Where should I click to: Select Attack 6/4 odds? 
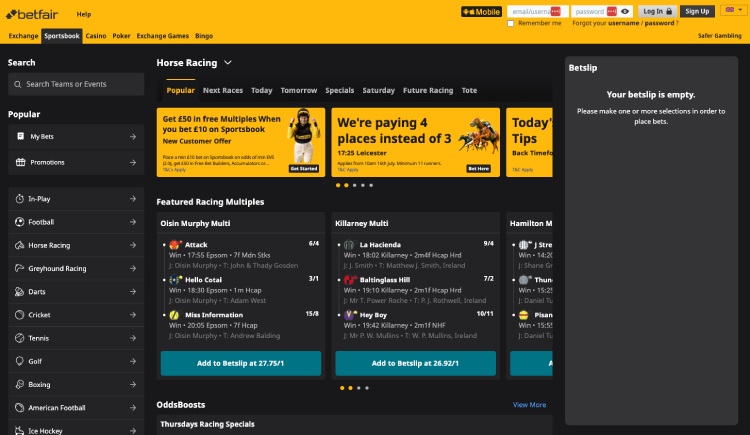click(x=314, y=244)
